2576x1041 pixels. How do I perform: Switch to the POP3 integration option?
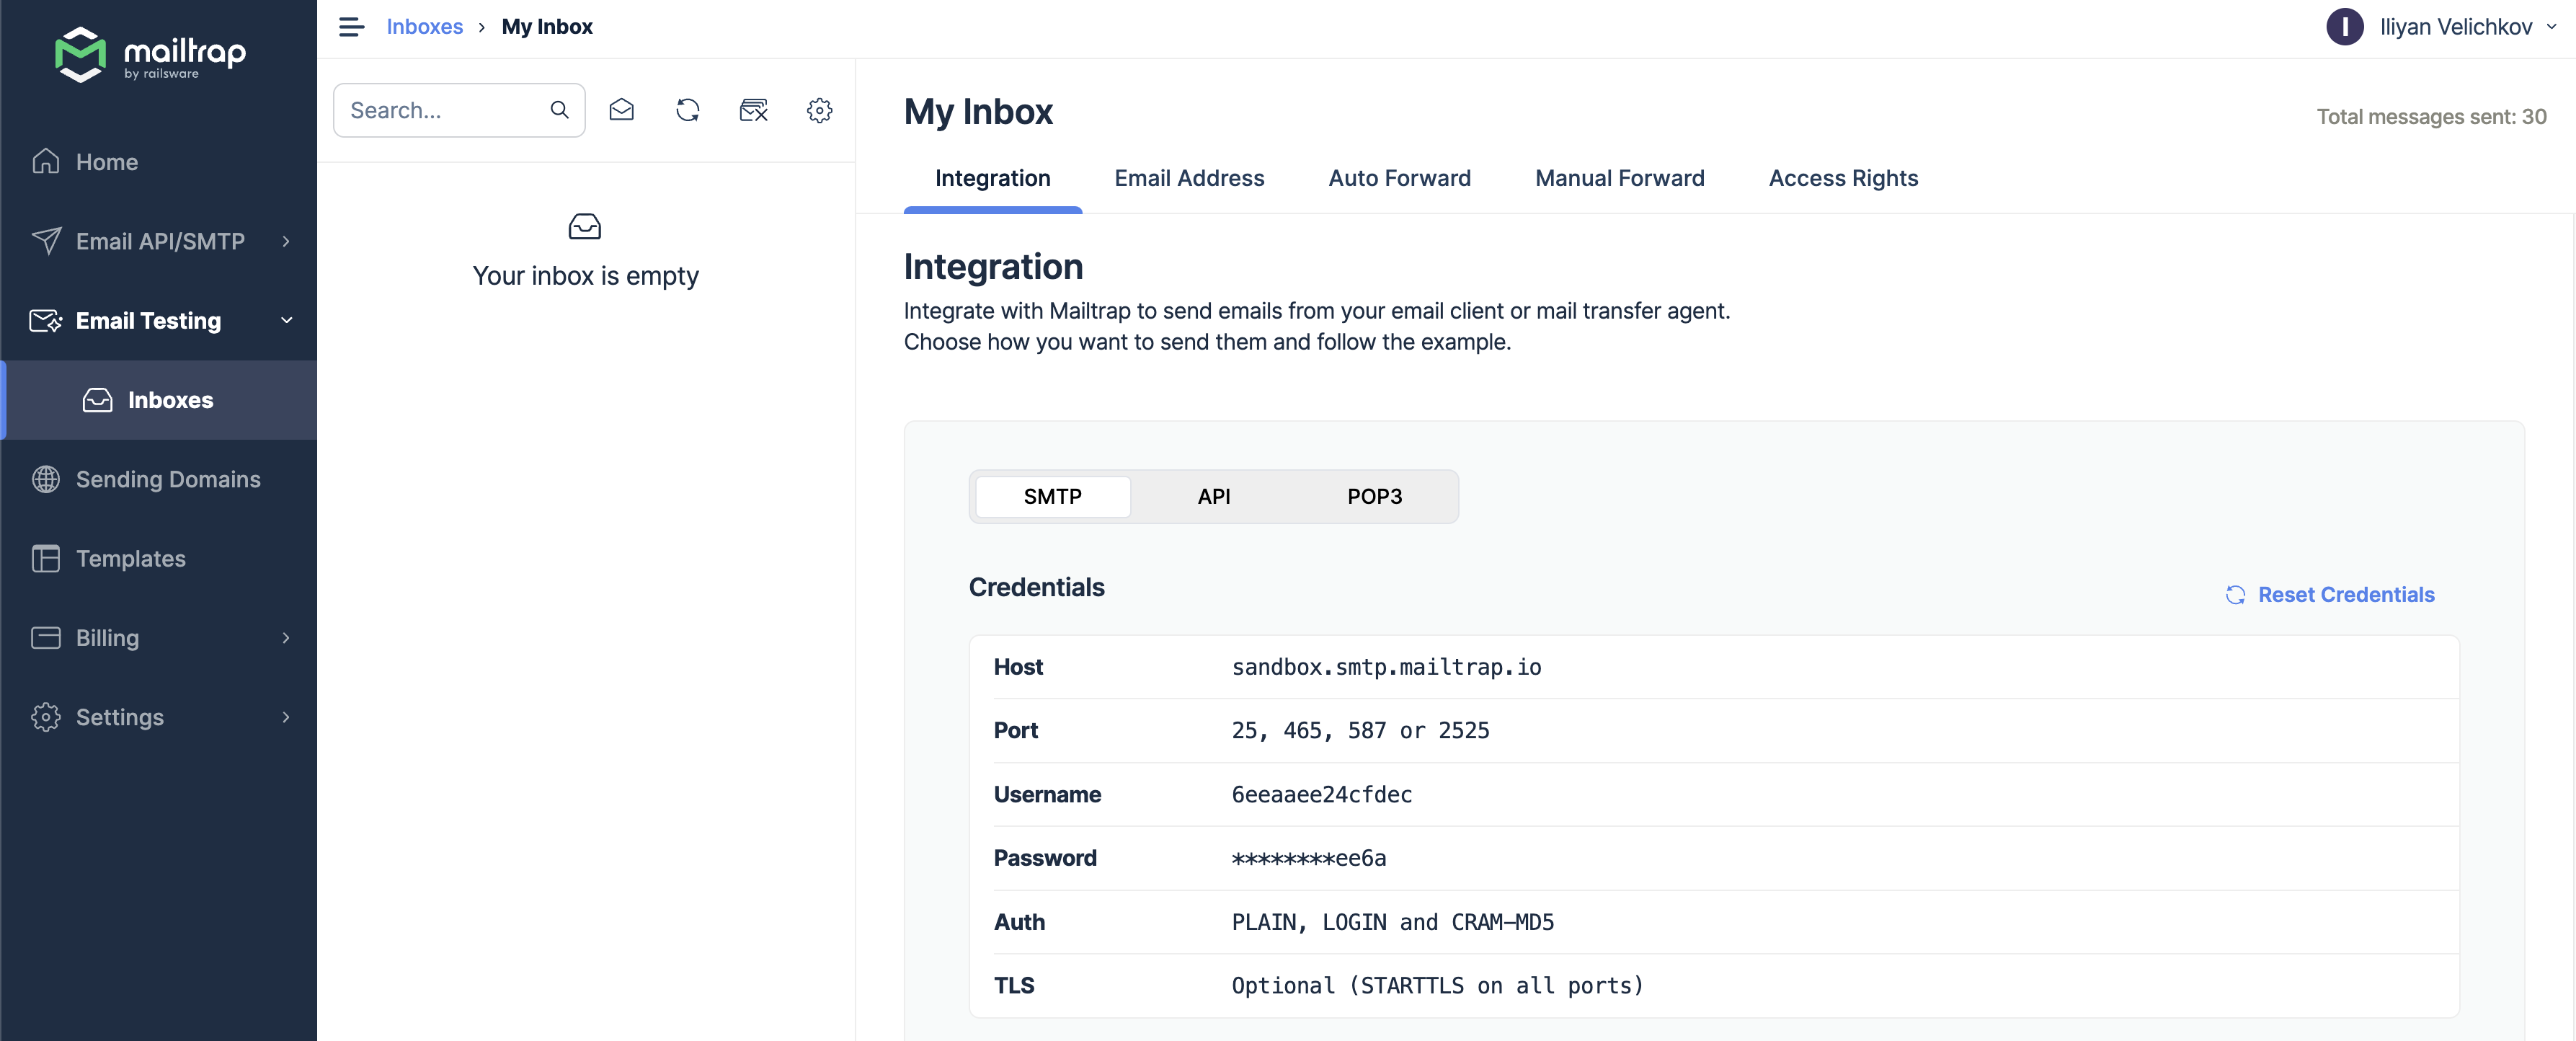pyautogui.click(x=1374, y=496)
